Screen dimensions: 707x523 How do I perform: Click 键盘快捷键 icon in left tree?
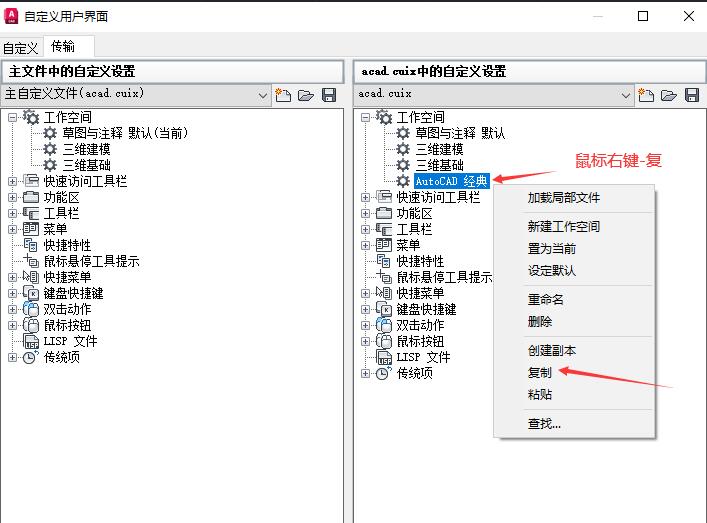tap(31, 293)
